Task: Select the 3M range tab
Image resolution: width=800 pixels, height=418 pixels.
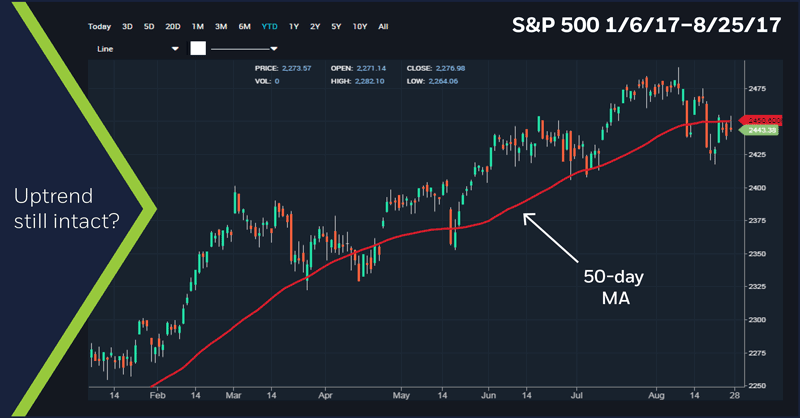Action: click(222, 26)
